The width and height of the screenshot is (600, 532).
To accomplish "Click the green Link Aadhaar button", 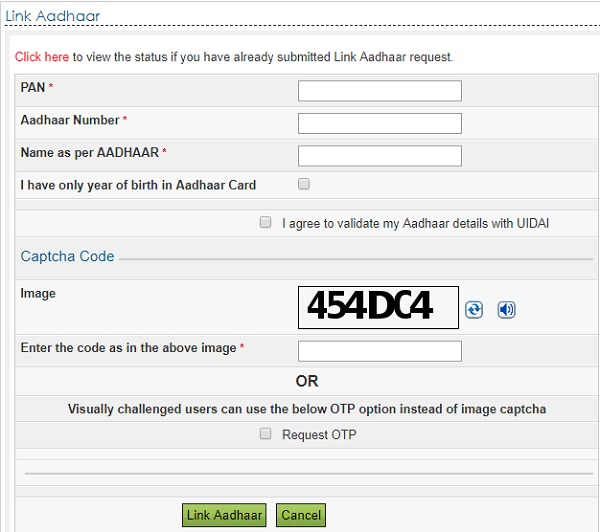I will (224, 515).
